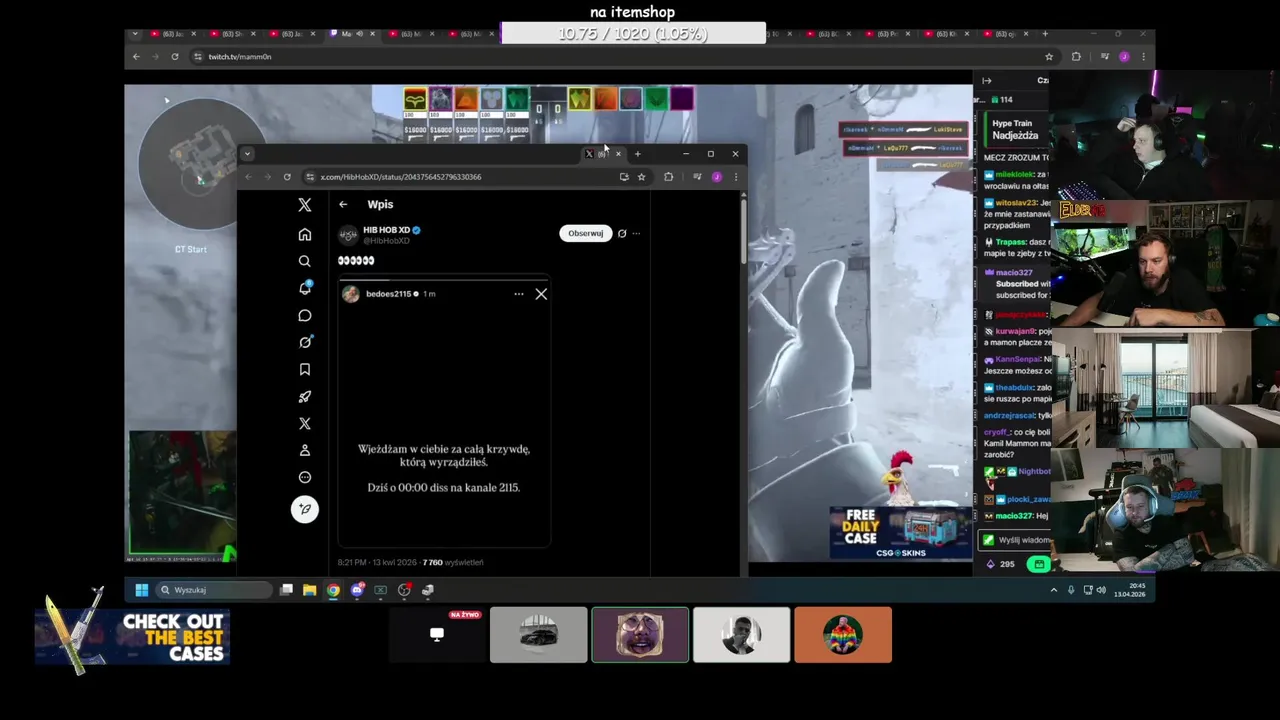
Task: Open extensions icon in Twitch browser window
Action: point(1076,57)
